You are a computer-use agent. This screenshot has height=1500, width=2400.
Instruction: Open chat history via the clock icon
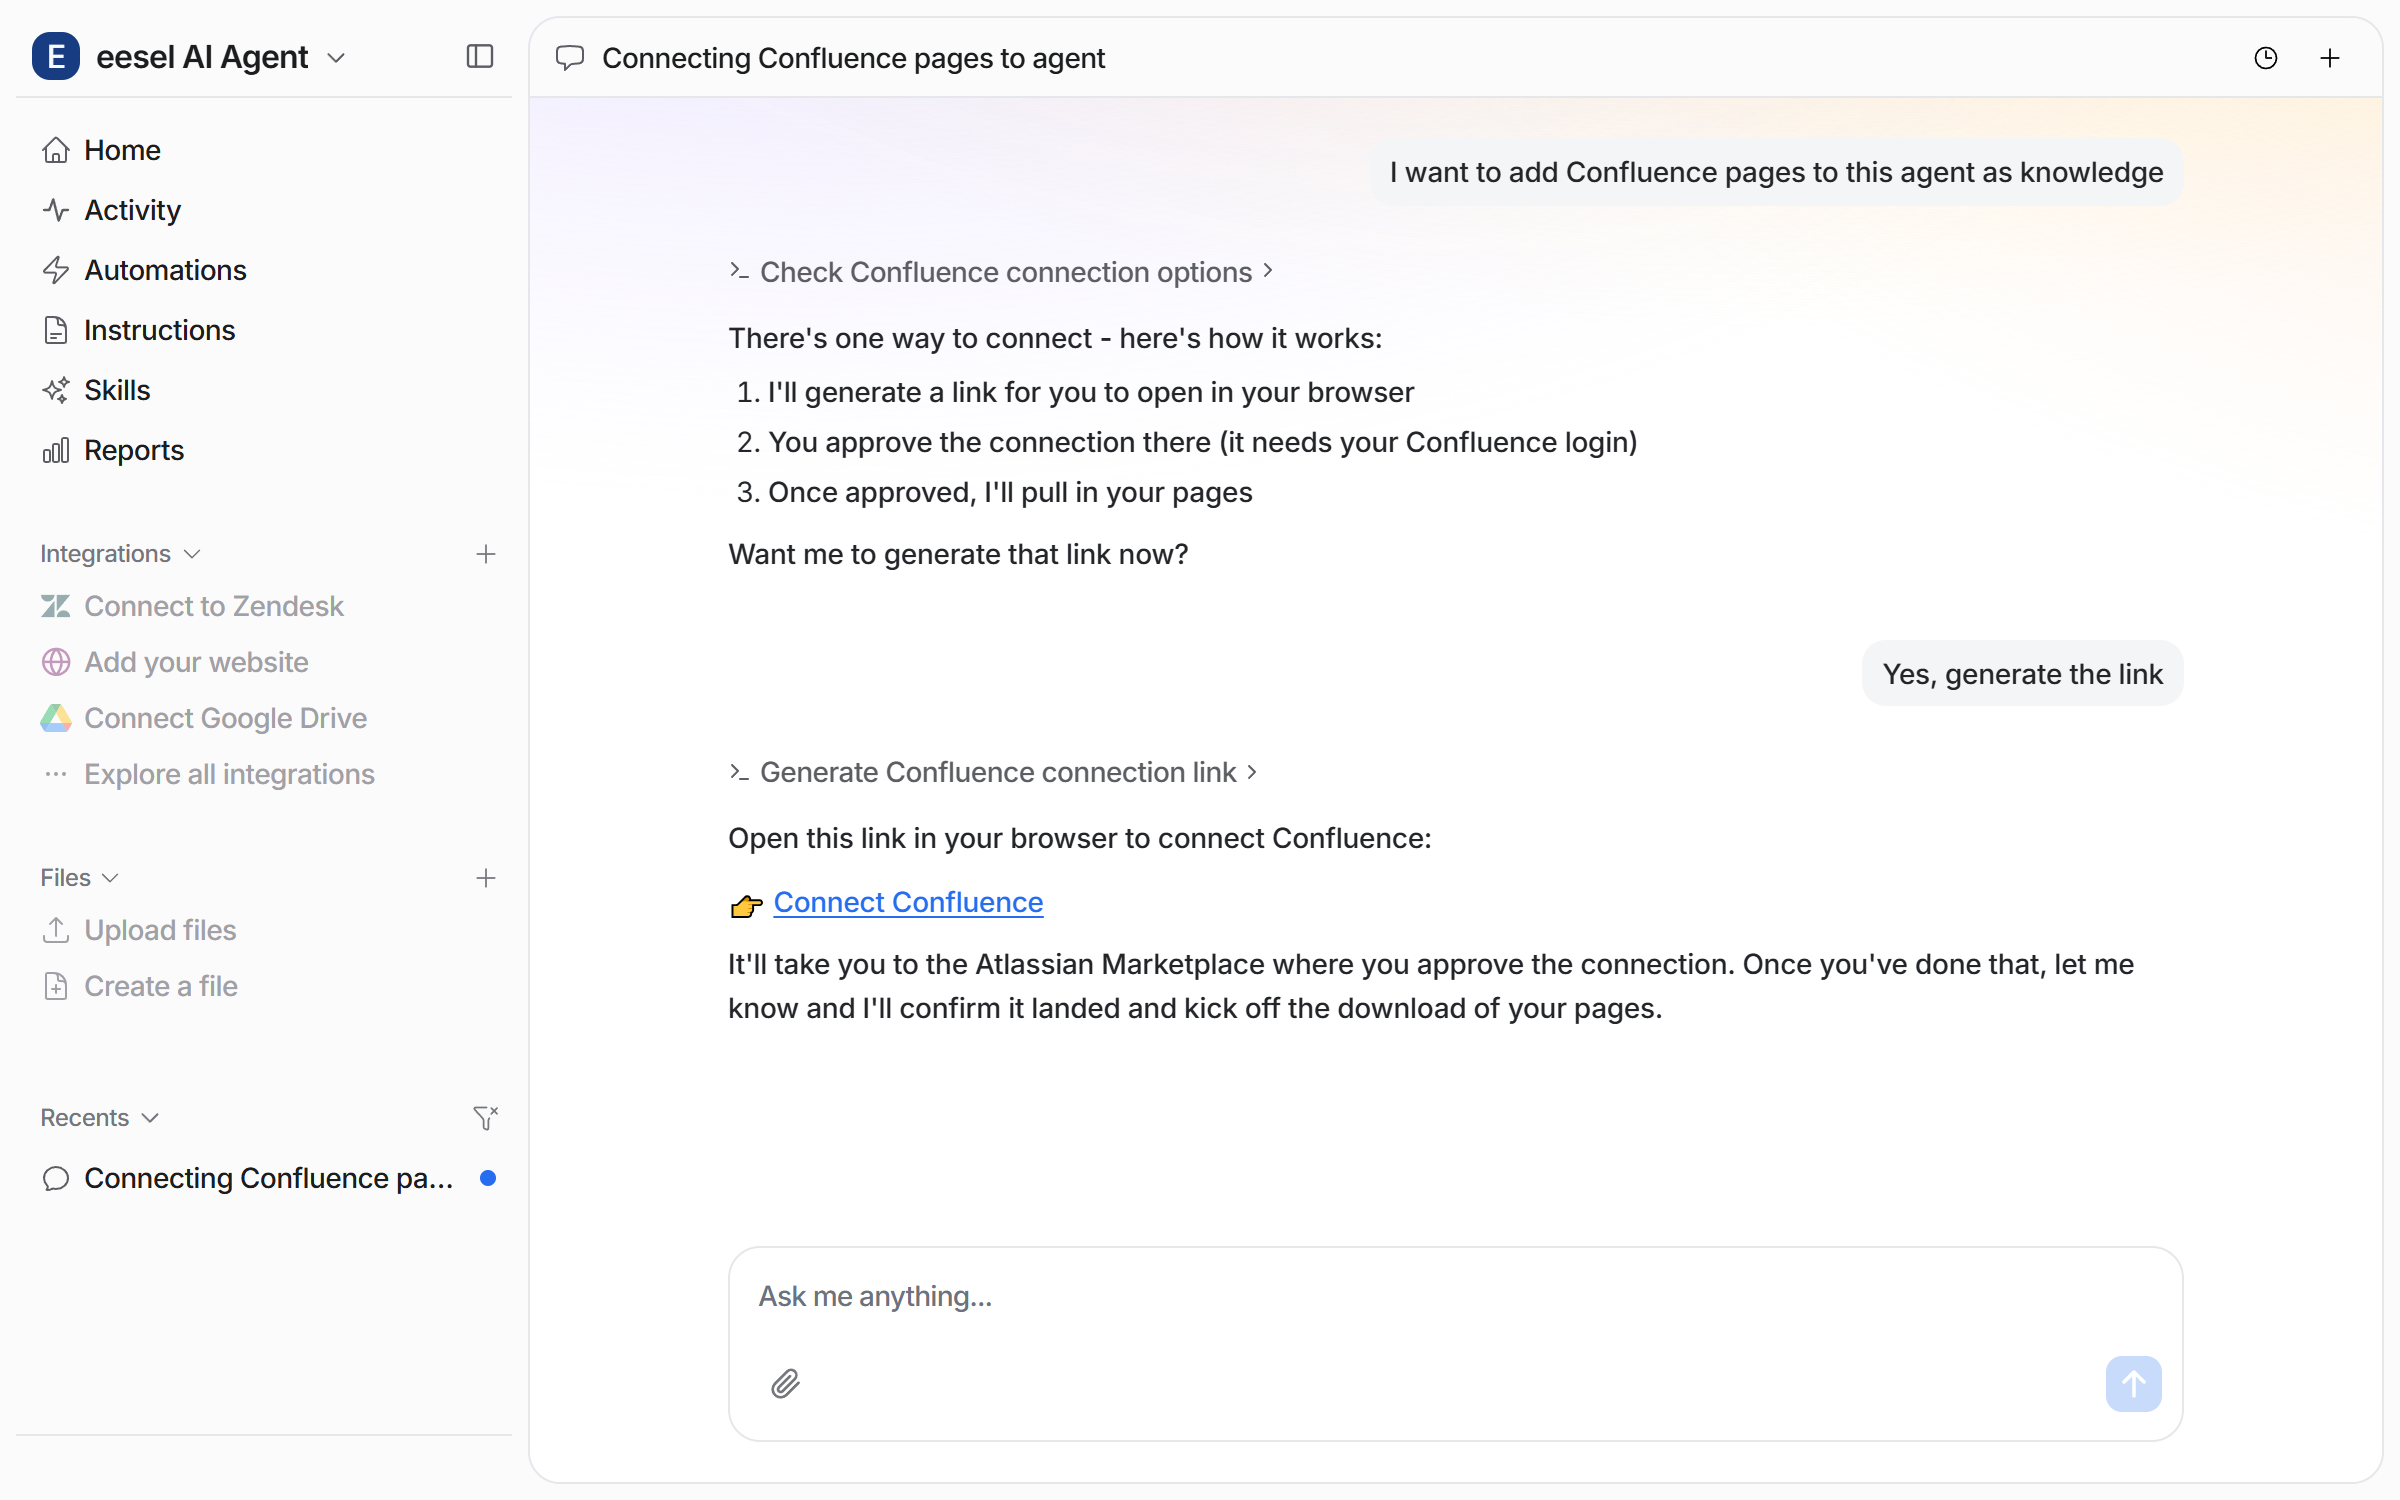click(x=2266, y=58)
